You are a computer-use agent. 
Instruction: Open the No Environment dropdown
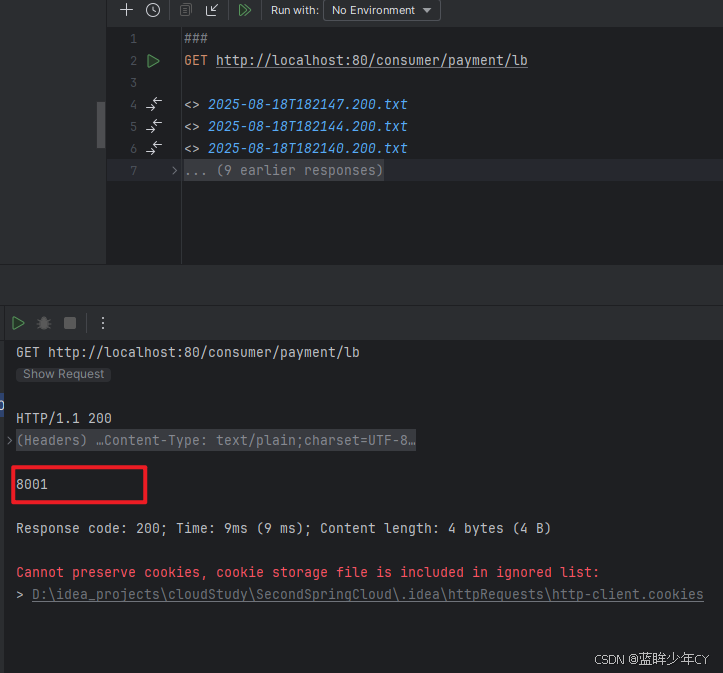382,10
